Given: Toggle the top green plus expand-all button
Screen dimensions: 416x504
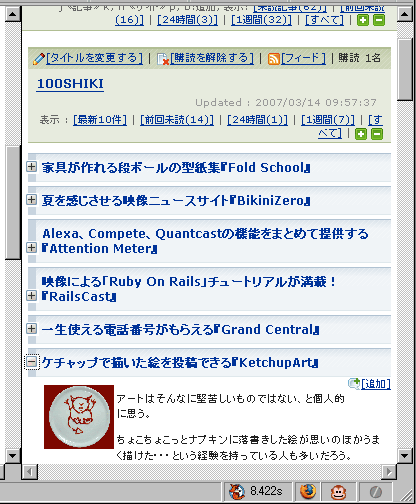Looking at the screenshot, I should (363, 20).
